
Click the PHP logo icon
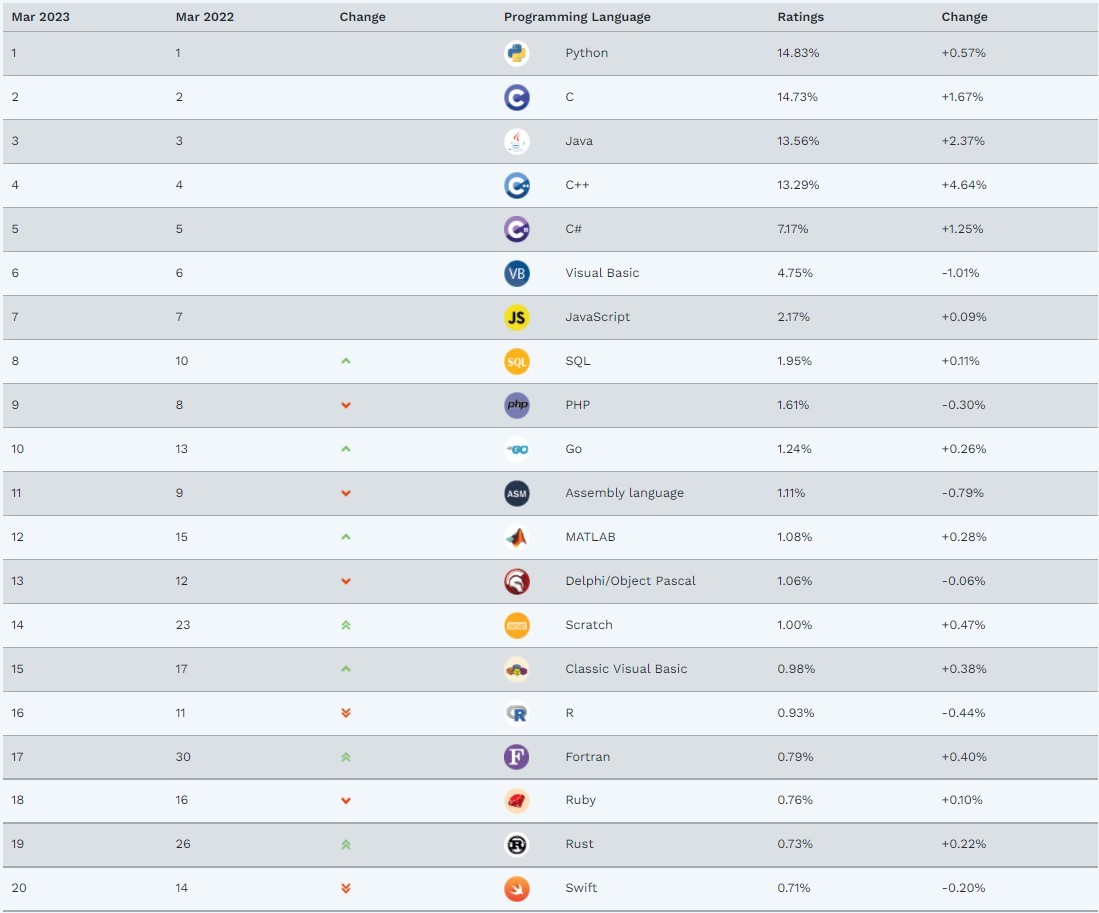click(516, 405)
